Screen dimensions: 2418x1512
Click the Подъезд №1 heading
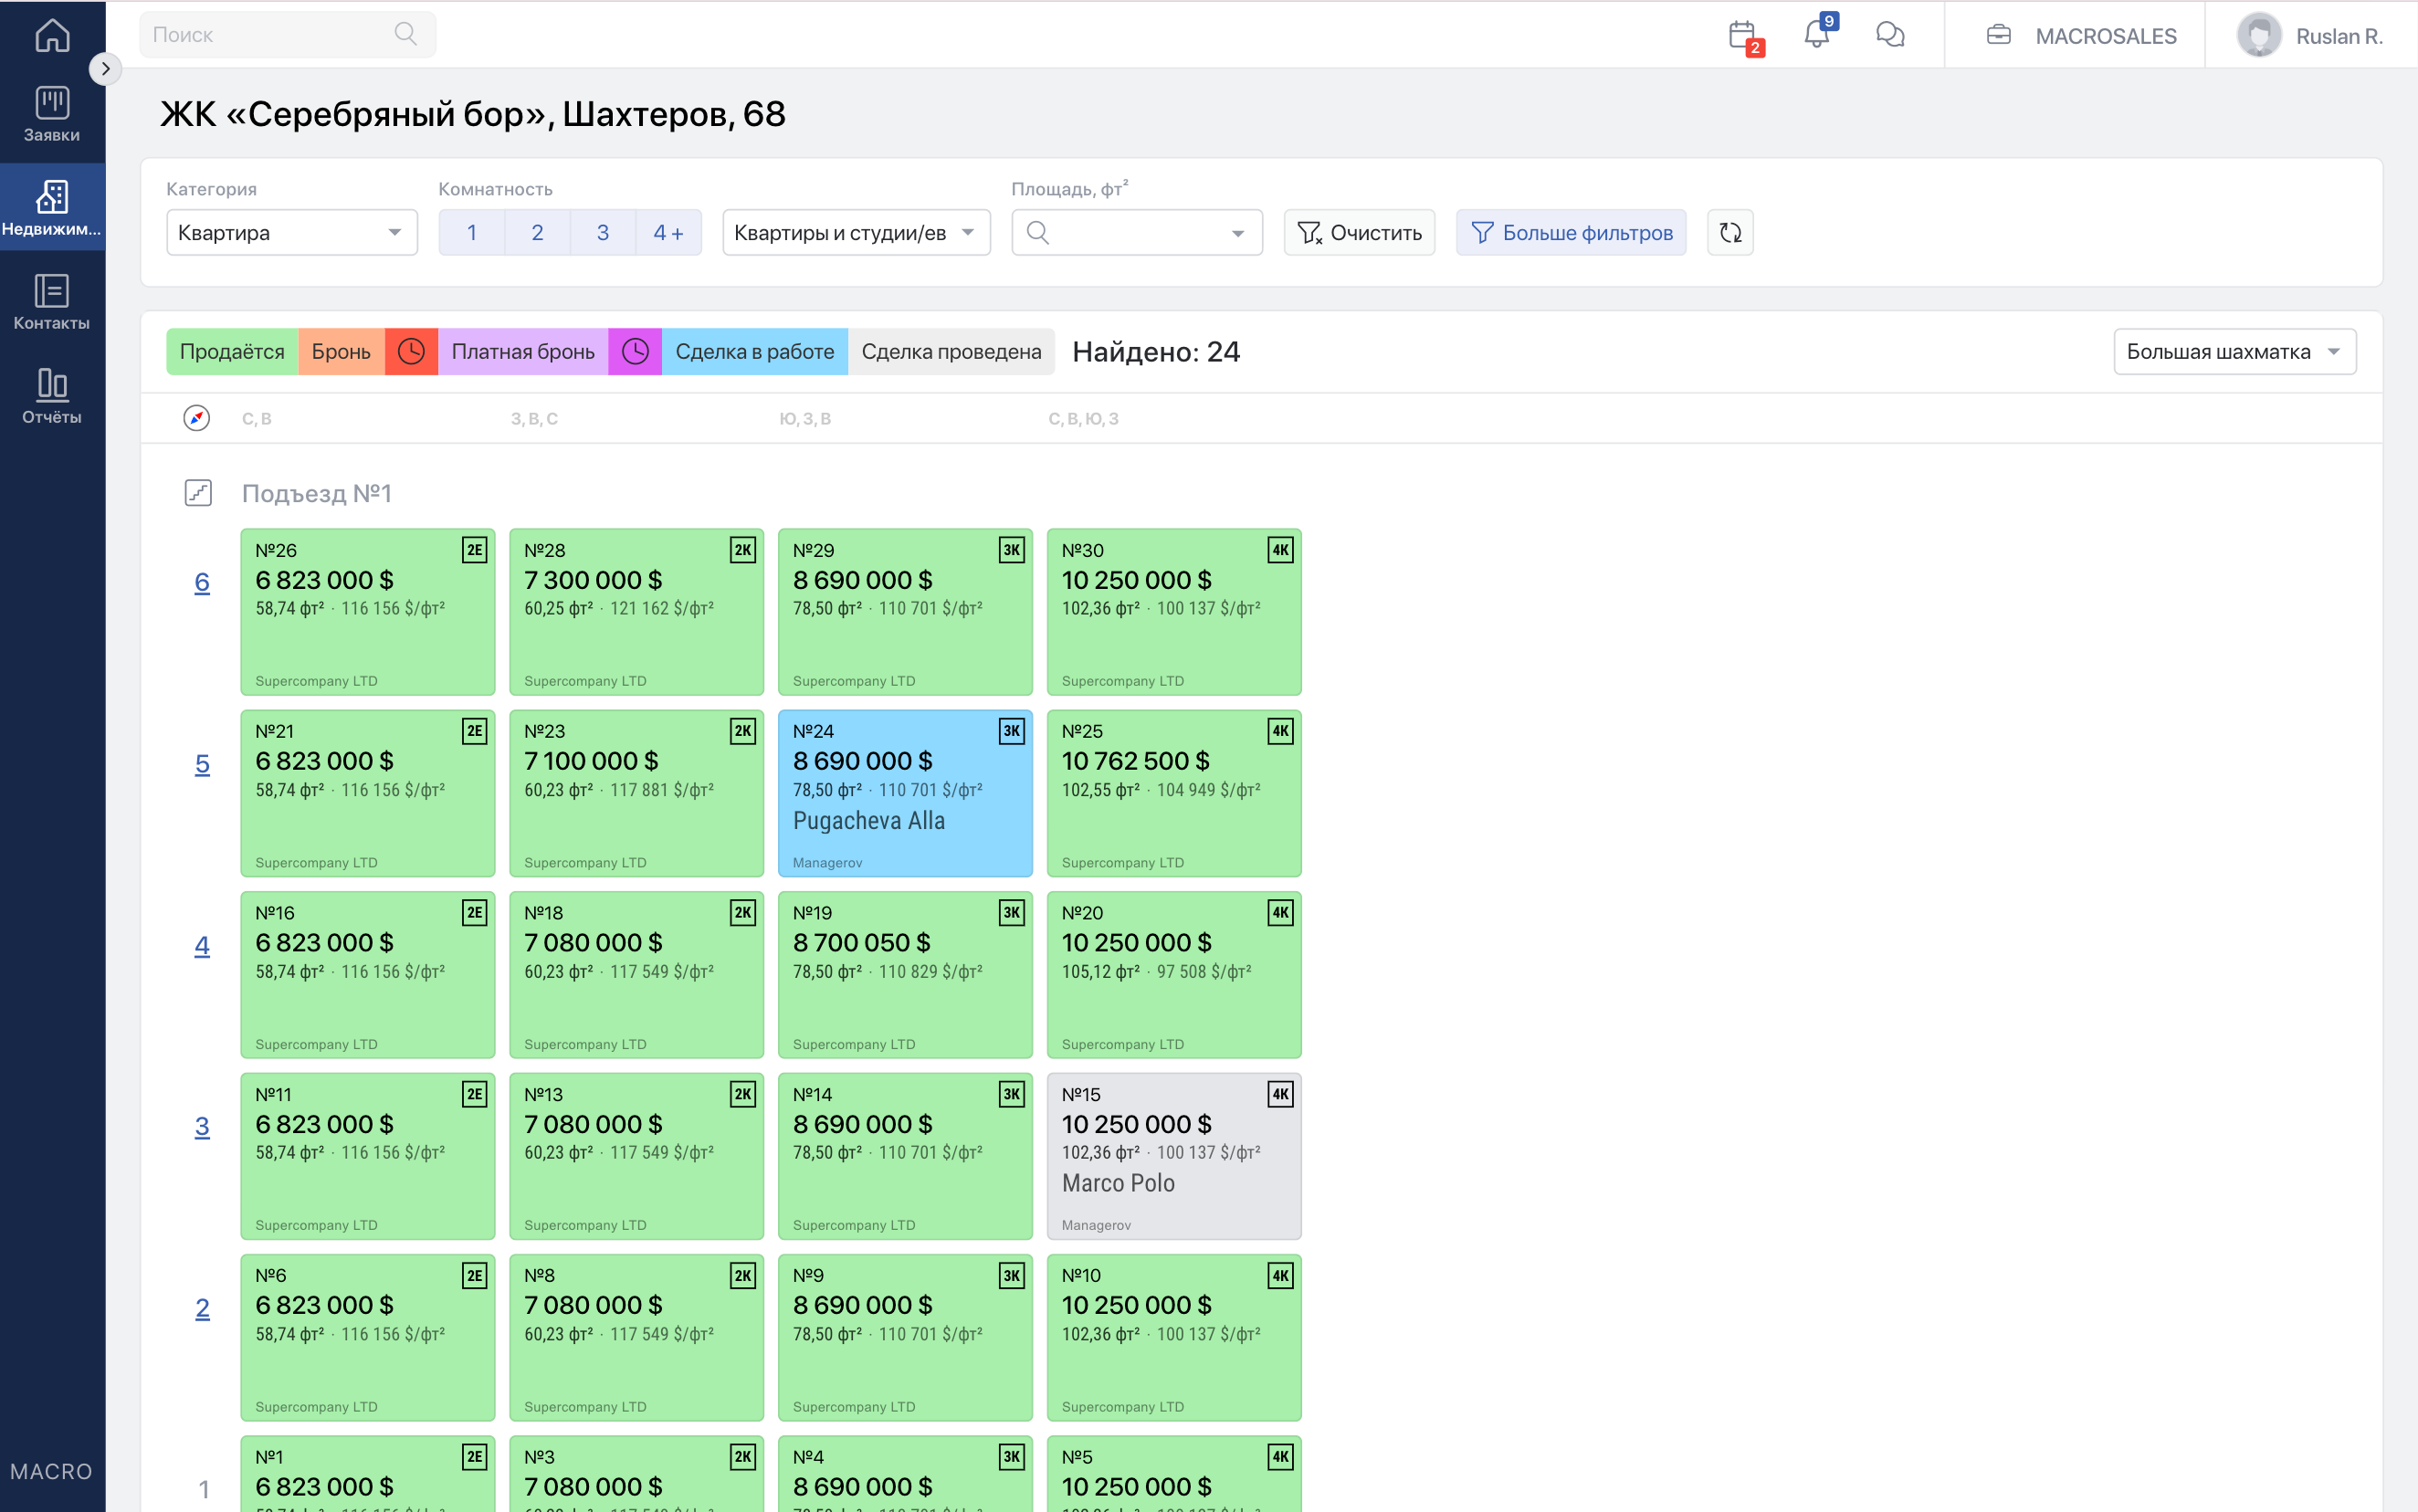(x=316, y=493)
